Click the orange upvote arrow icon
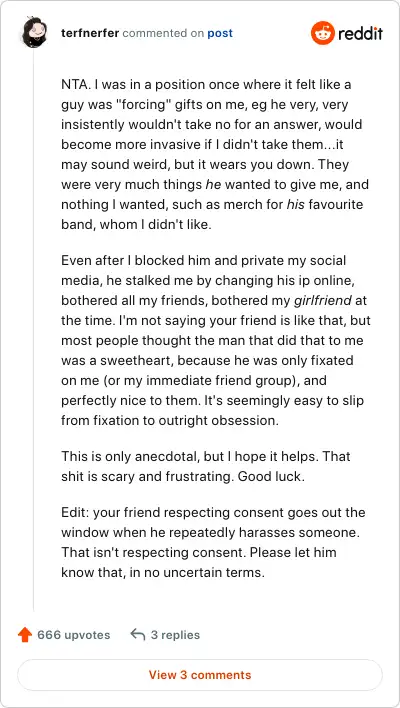 click(x=25, y=634)
